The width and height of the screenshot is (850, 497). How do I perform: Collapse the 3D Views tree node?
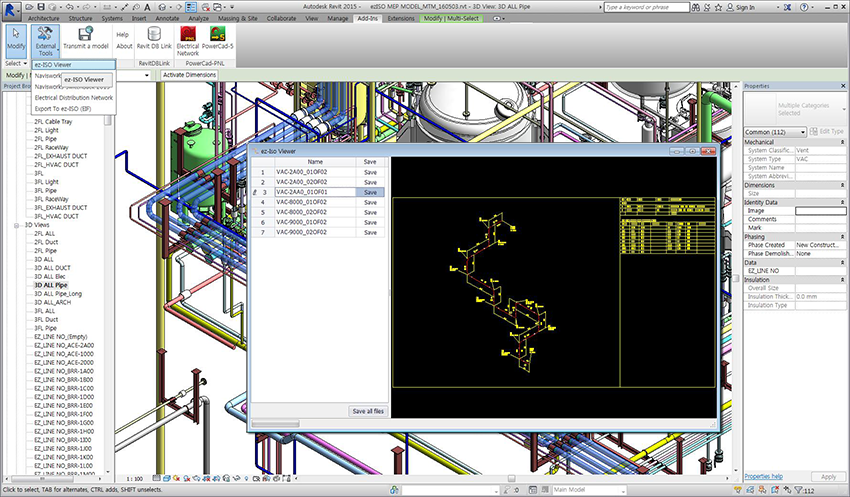coord(17,225)
